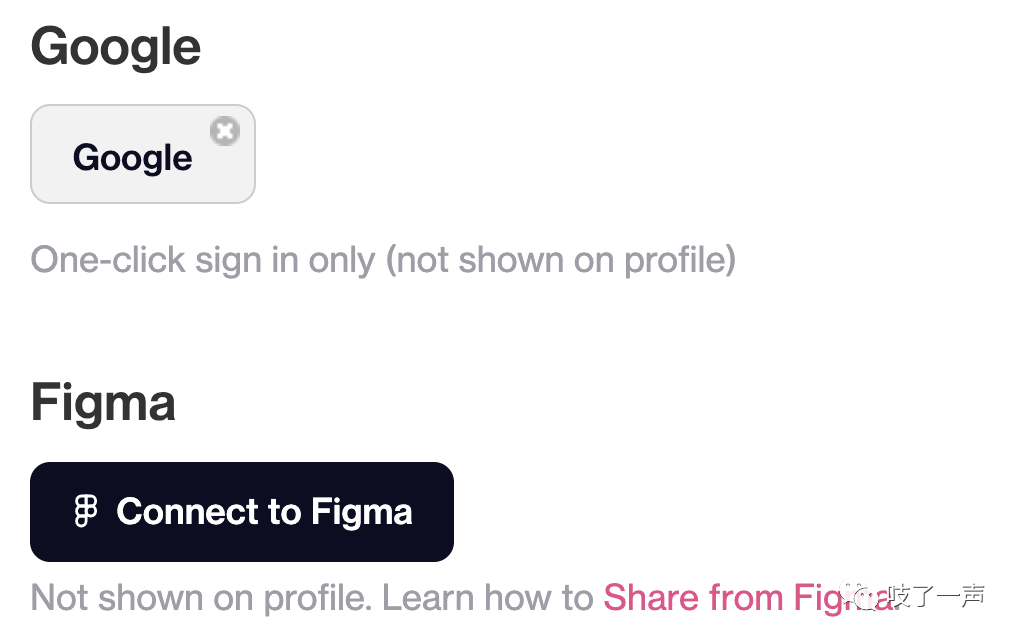
Task: Click the word "Share" in the pink link
Action: click(x=651, y=598)
